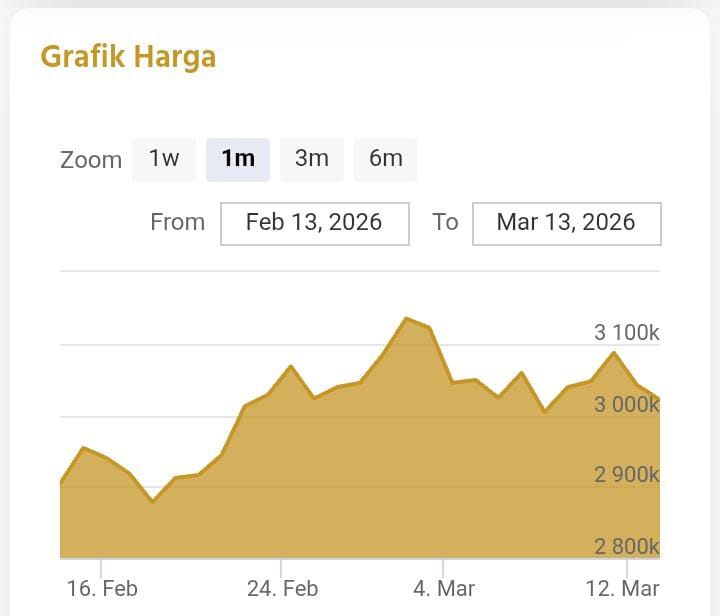Click the To label text
This screenshot has height=616, width=720.
coord(445,222)
